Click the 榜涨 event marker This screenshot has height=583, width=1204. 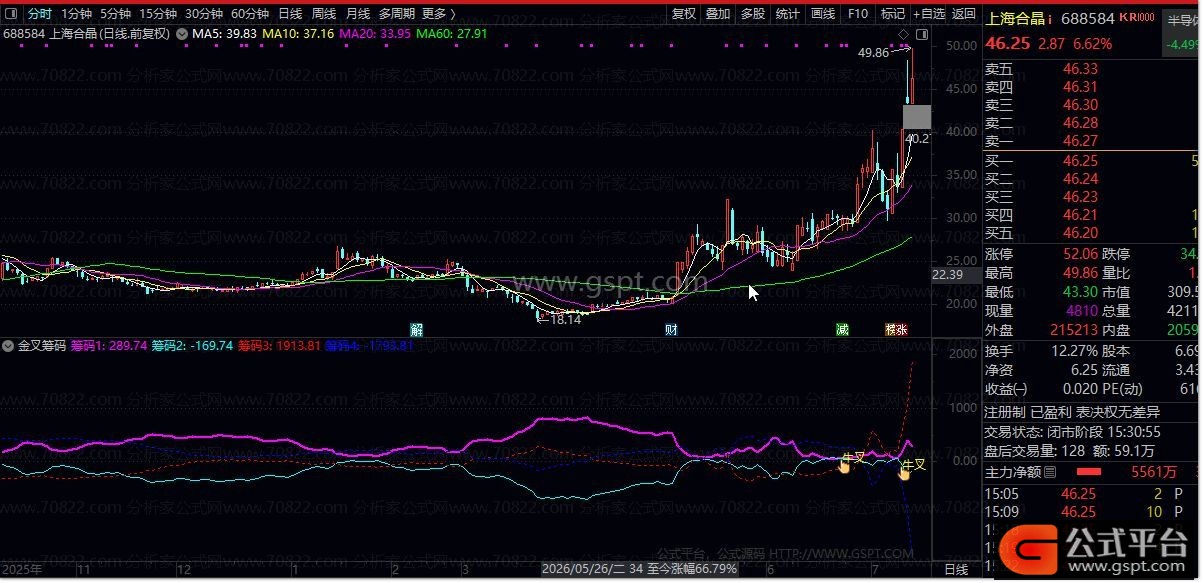896,329
